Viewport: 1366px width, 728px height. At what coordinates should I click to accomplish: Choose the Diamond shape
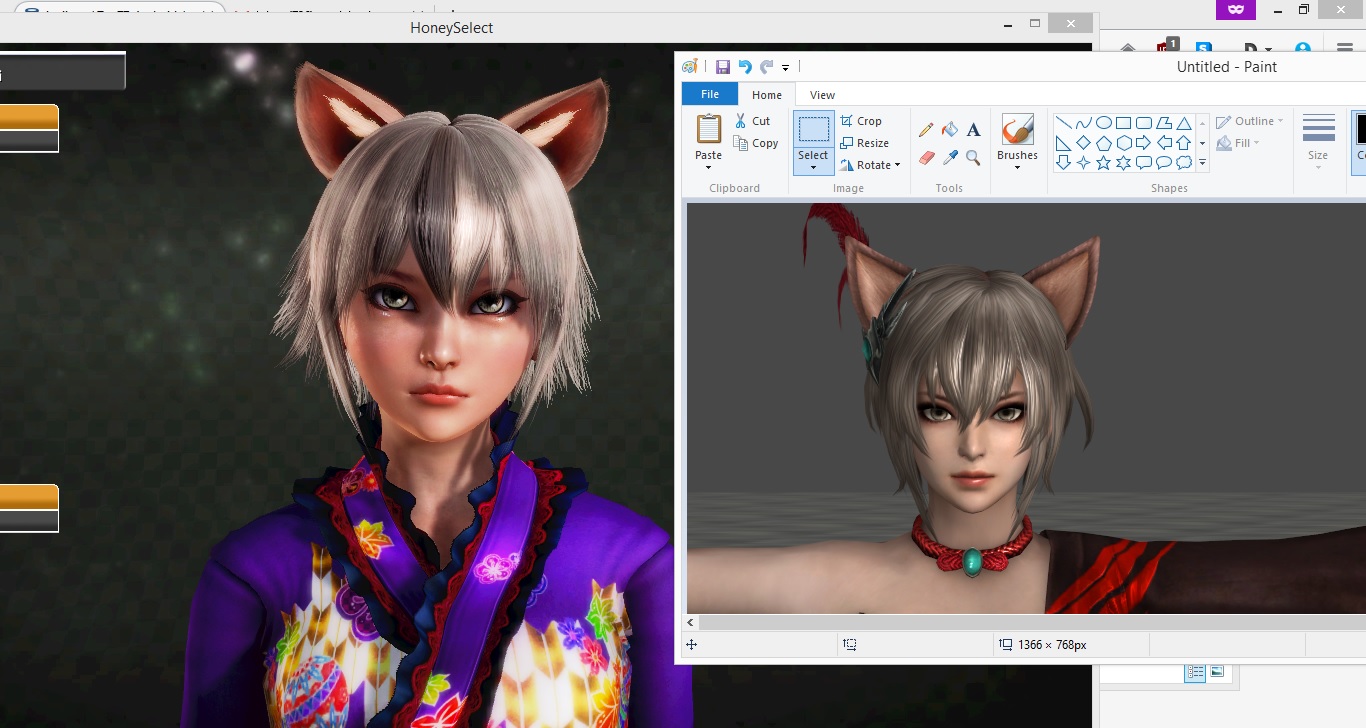coord(1084,143)
